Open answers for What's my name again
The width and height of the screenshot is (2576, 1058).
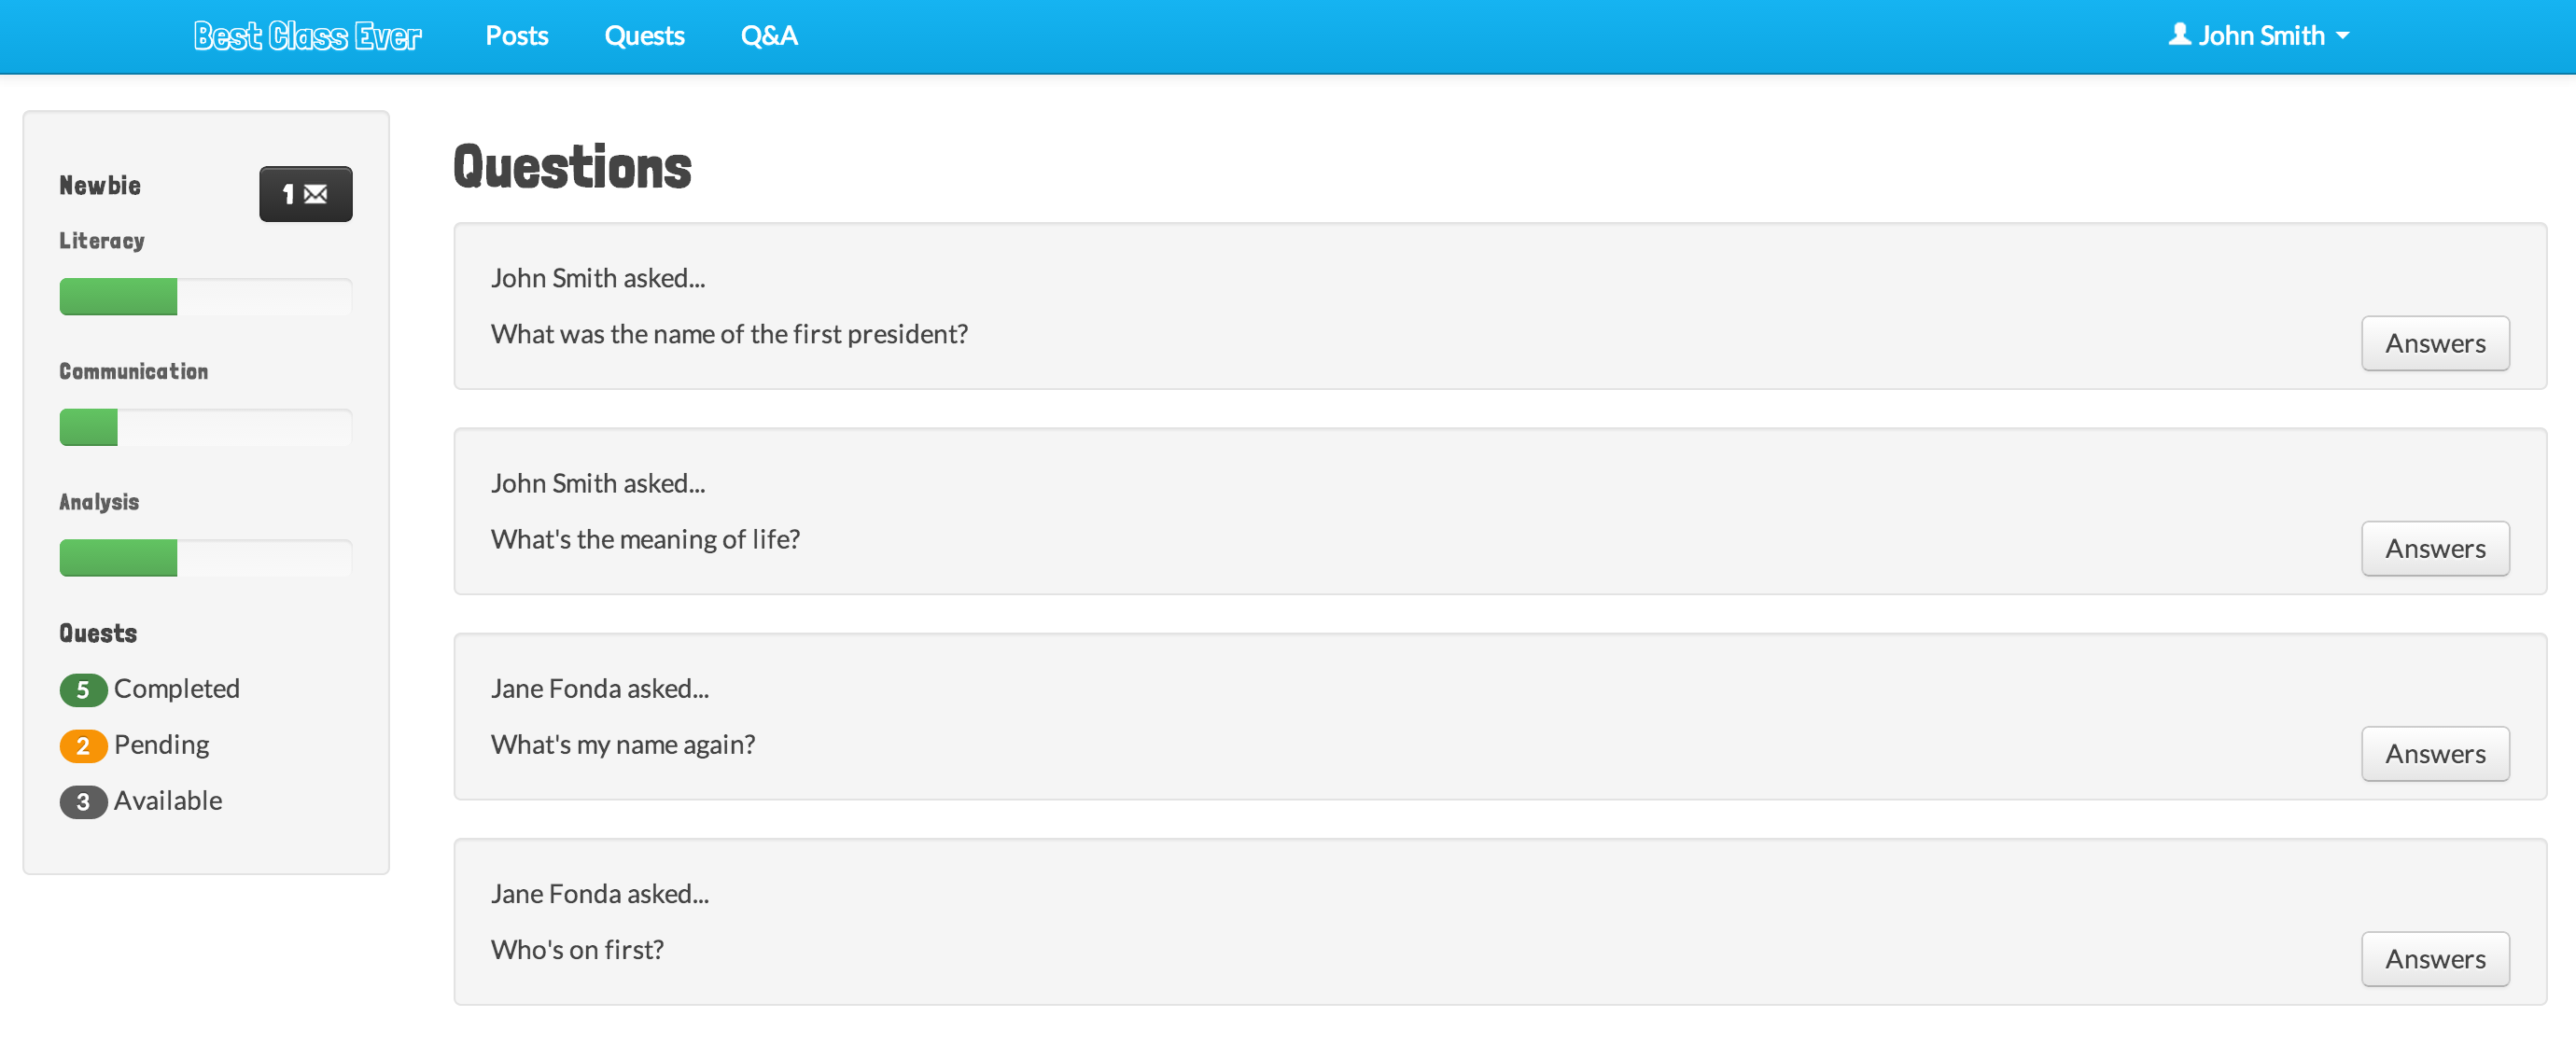click(2434, 753)
